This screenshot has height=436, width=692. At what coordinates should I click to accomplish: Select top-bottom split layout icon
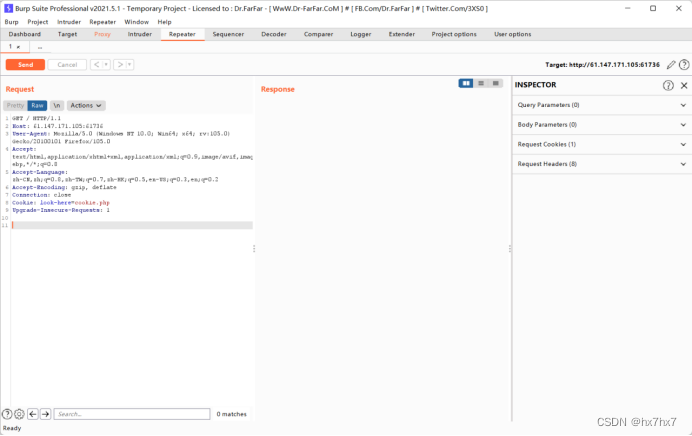coord(481,83)
